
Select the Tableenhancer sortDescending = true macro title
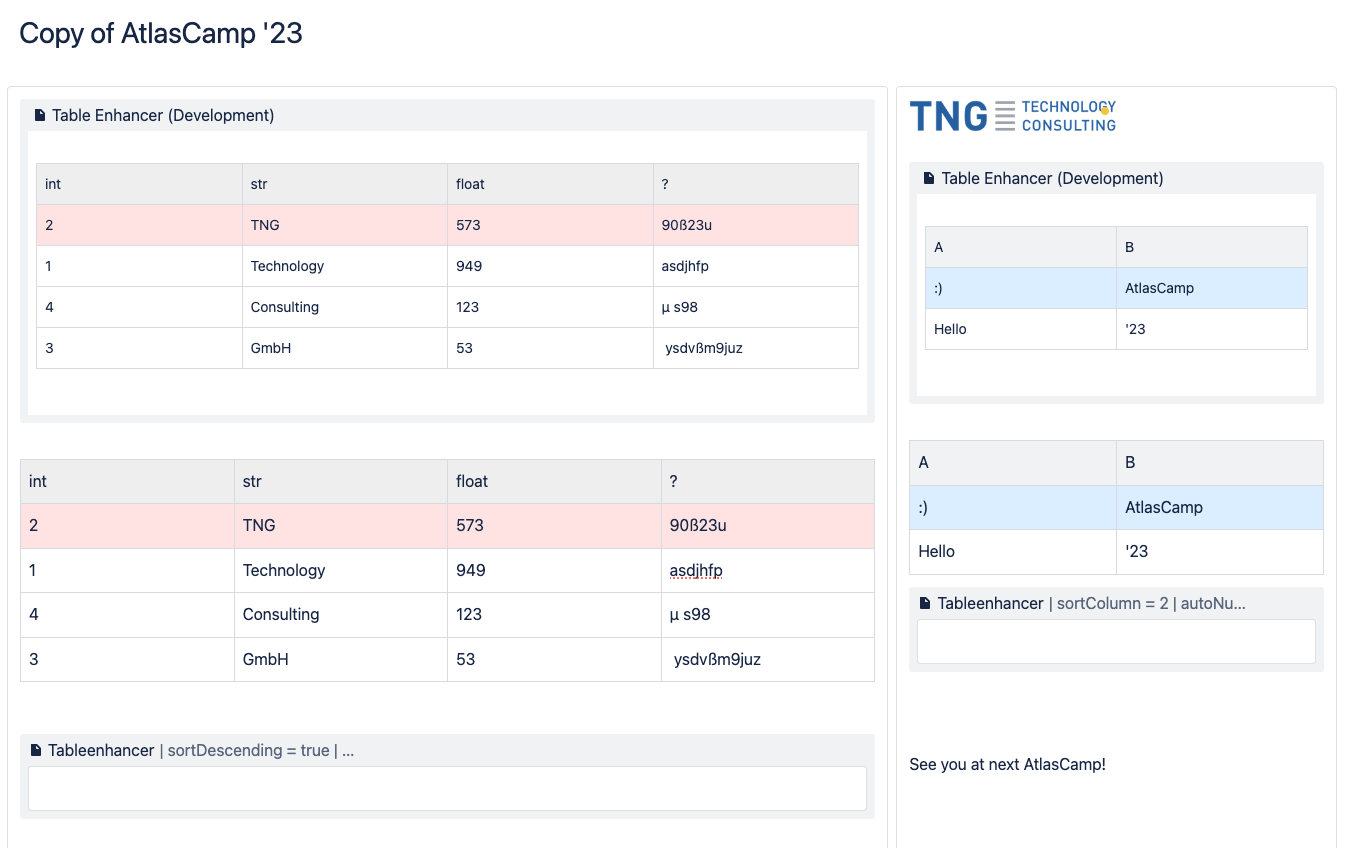200,751
